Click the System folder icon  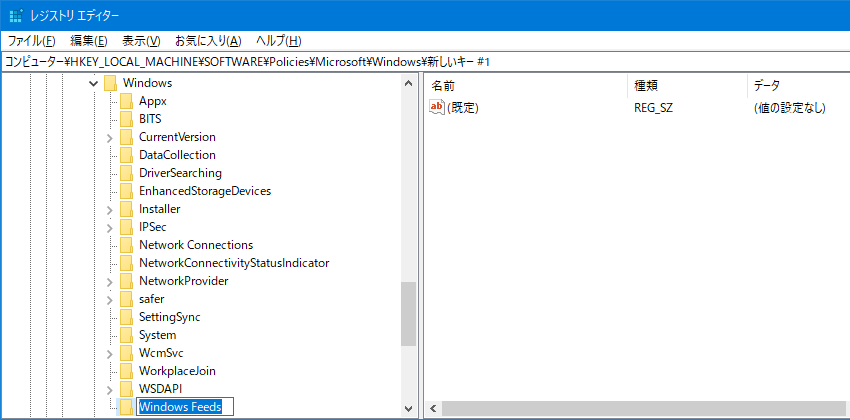(x=126, y=335)
